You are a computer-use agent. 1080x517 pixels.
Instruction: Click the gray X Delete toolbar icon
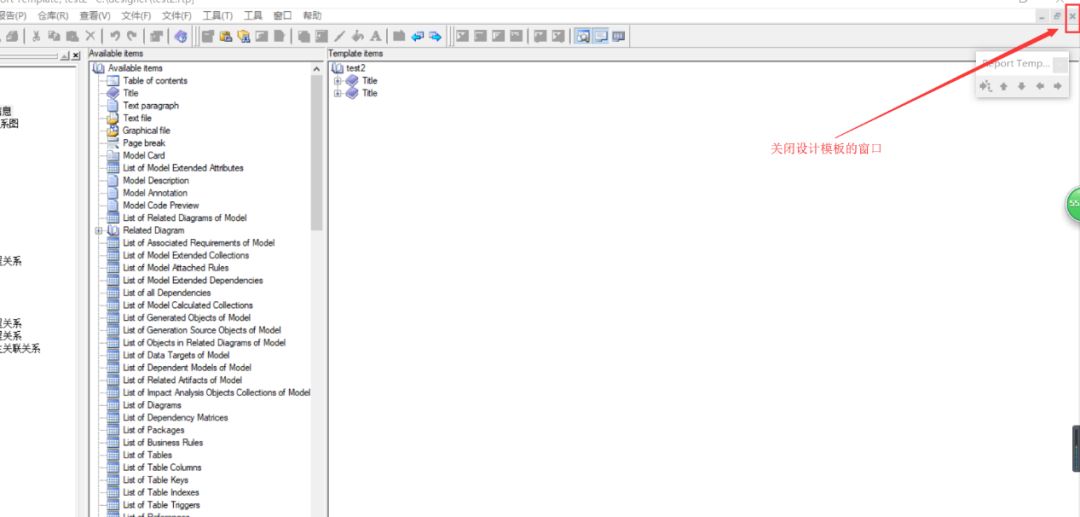click(x=90, y=36)
